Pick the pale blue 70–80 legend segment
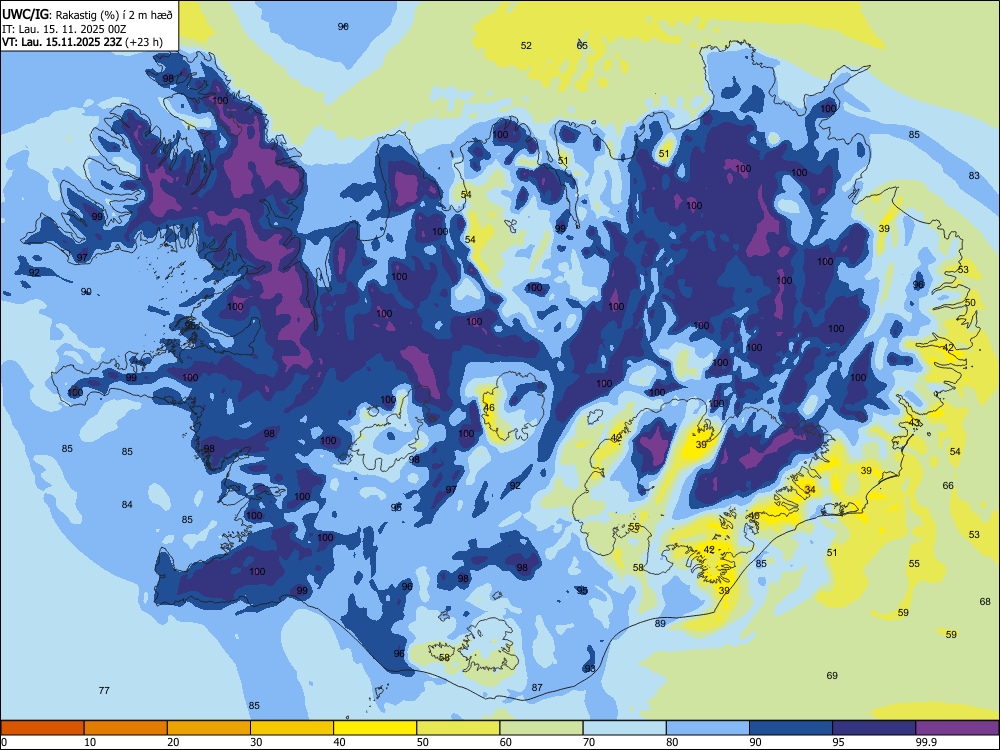Viewport: 1000px width, 750px height. pyautogui.click(x=624, y=728)
